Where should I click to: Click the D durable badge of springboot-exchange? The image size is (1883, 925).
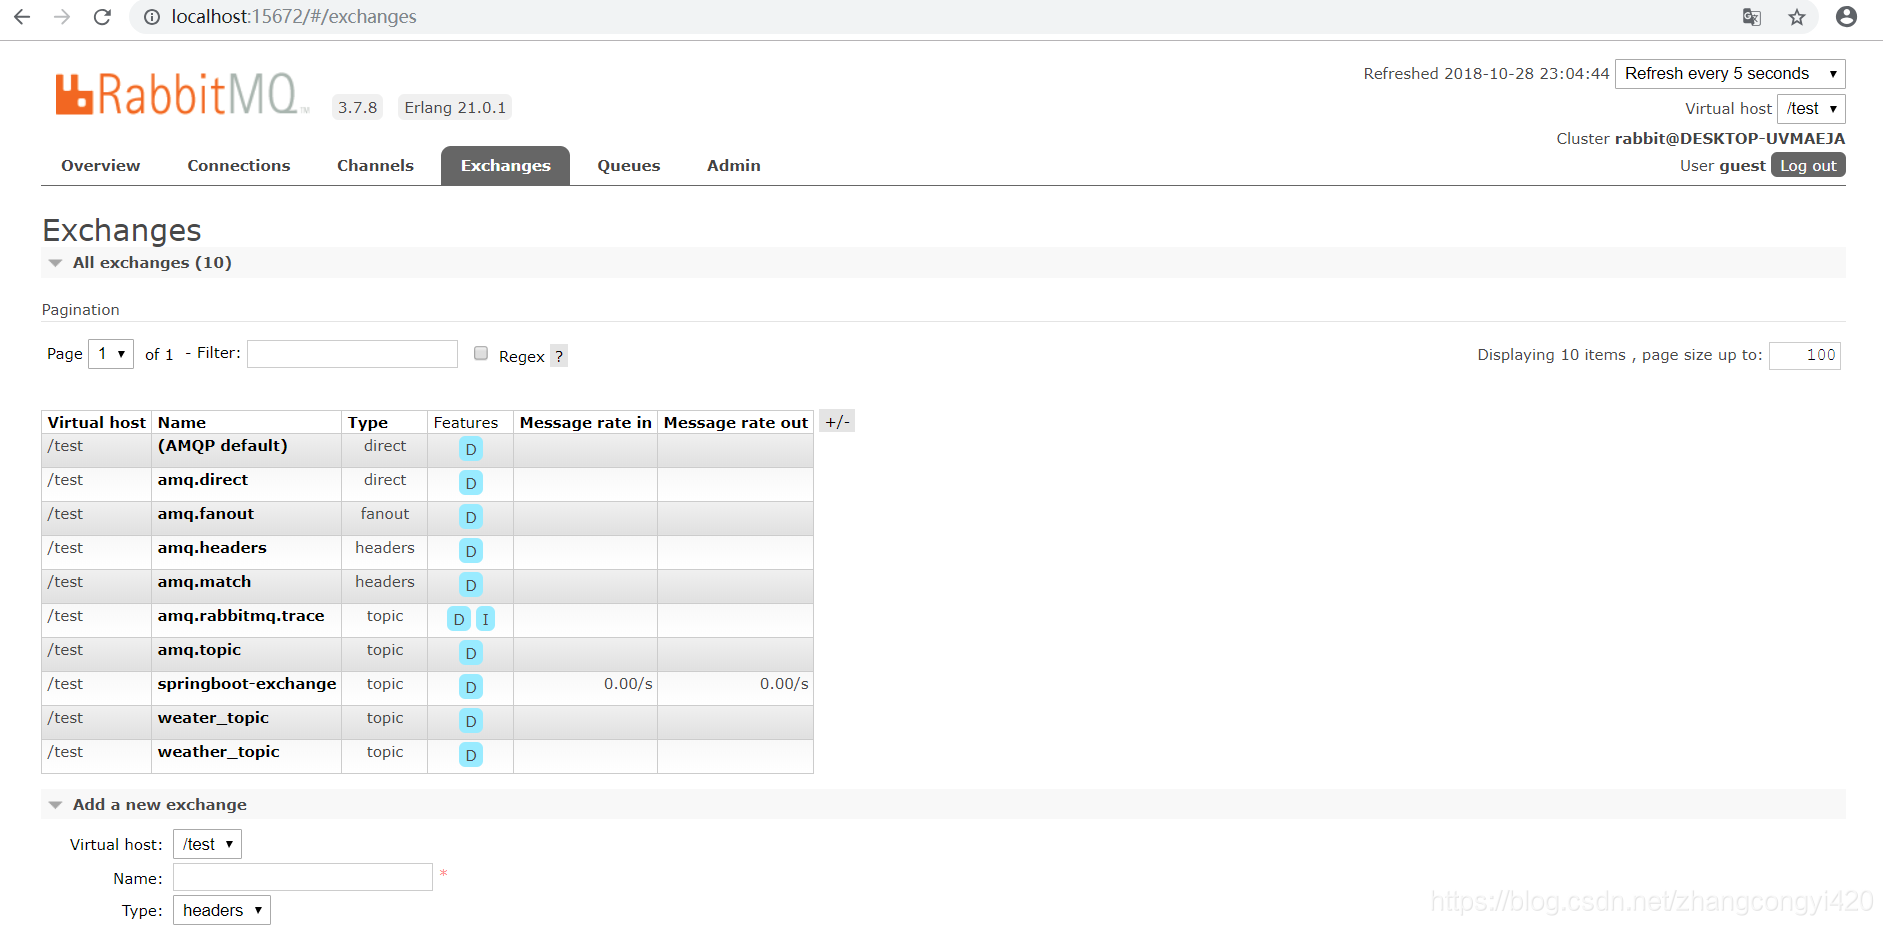pos(471,687)
